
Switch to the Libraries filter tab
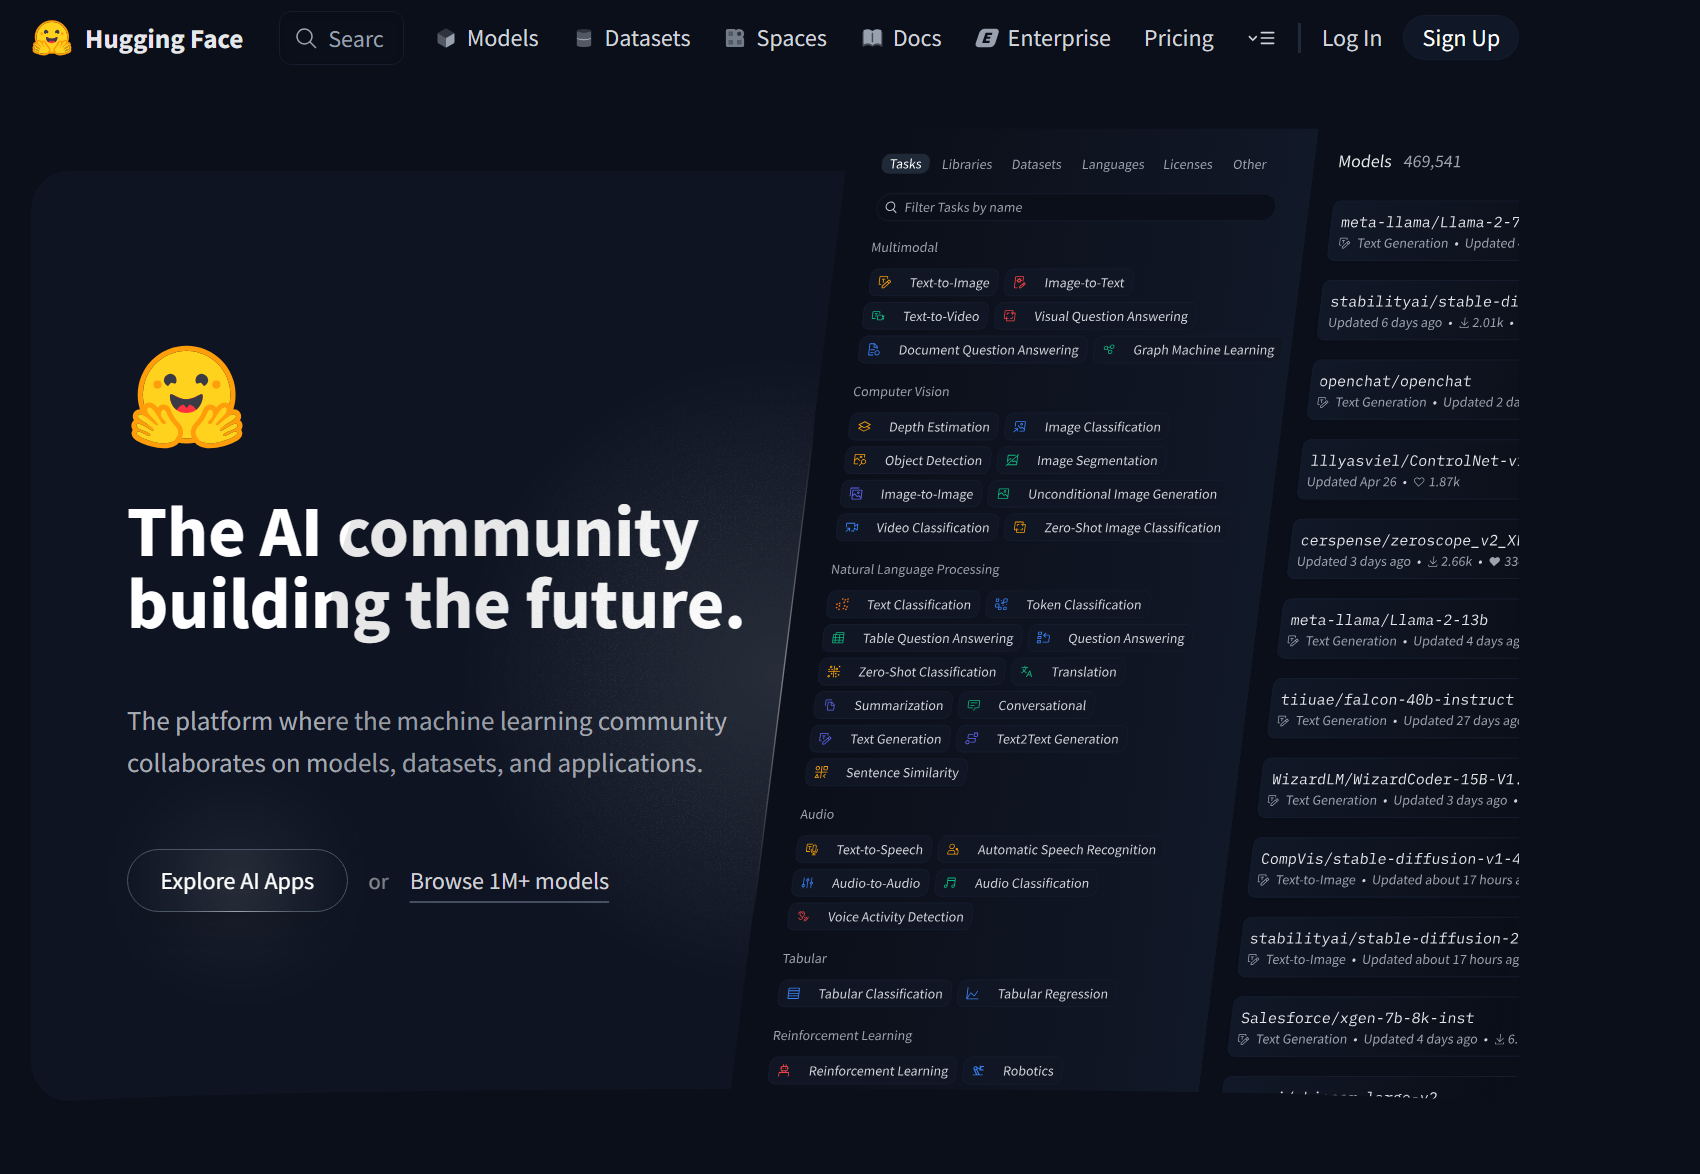(x=967, y=164)
